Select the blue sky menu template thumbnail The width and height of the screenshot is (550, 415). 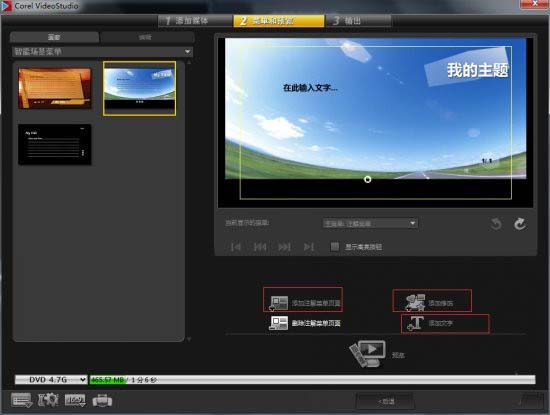140,88
